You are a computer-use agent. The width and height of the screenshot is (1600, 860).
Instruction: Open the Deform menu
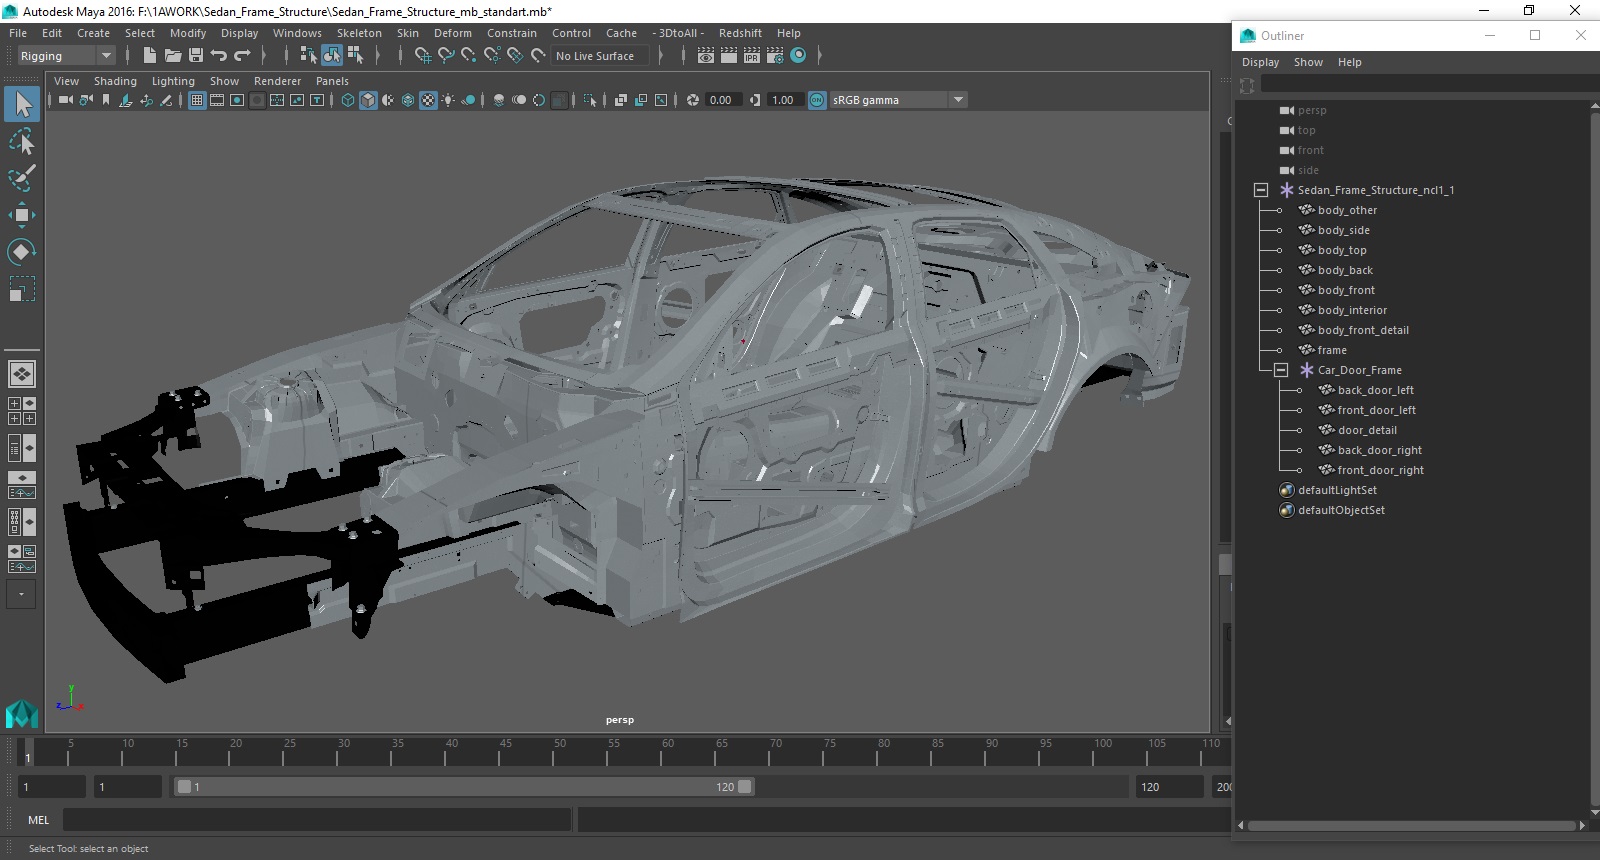452,33
